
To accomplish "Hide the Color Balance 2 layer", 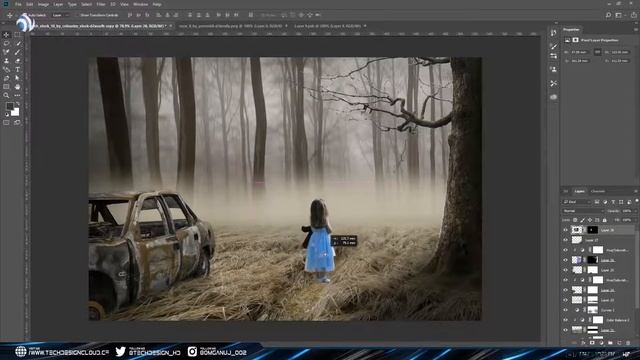I will coord(565,320).
